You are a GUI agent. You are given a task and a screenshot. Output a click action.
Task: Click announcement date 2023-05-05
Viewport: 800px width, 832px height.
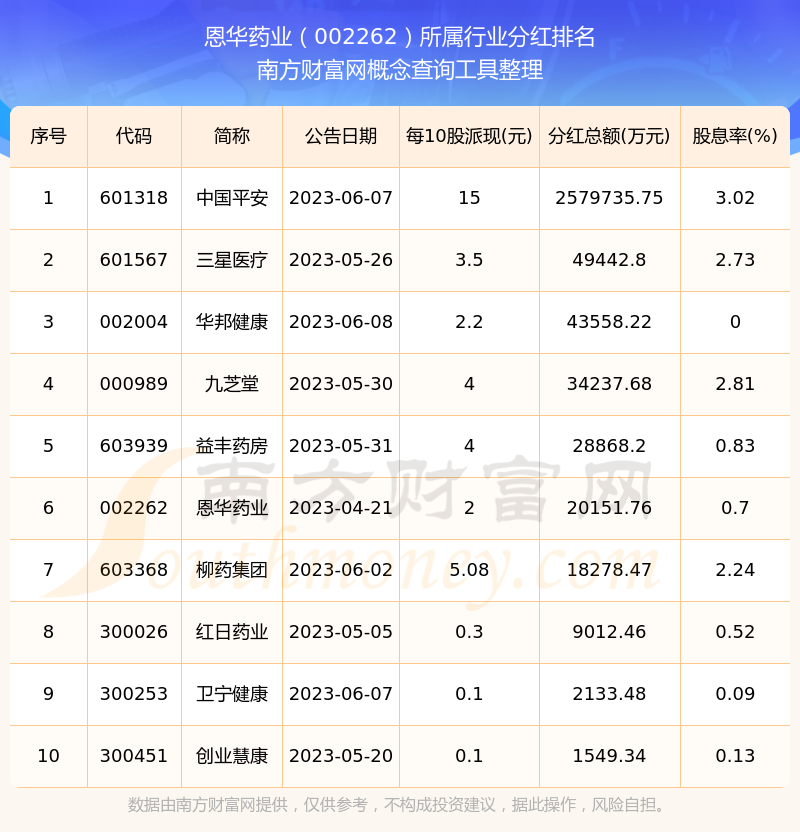[341, 632]
